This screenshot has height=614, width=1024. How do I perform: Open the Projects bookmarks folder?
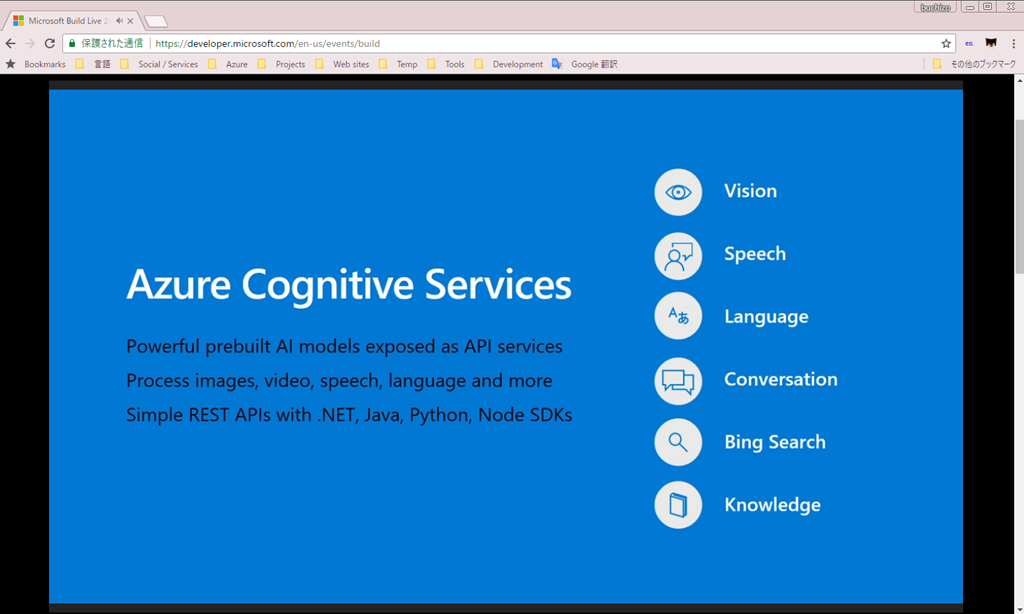(281, 64)
